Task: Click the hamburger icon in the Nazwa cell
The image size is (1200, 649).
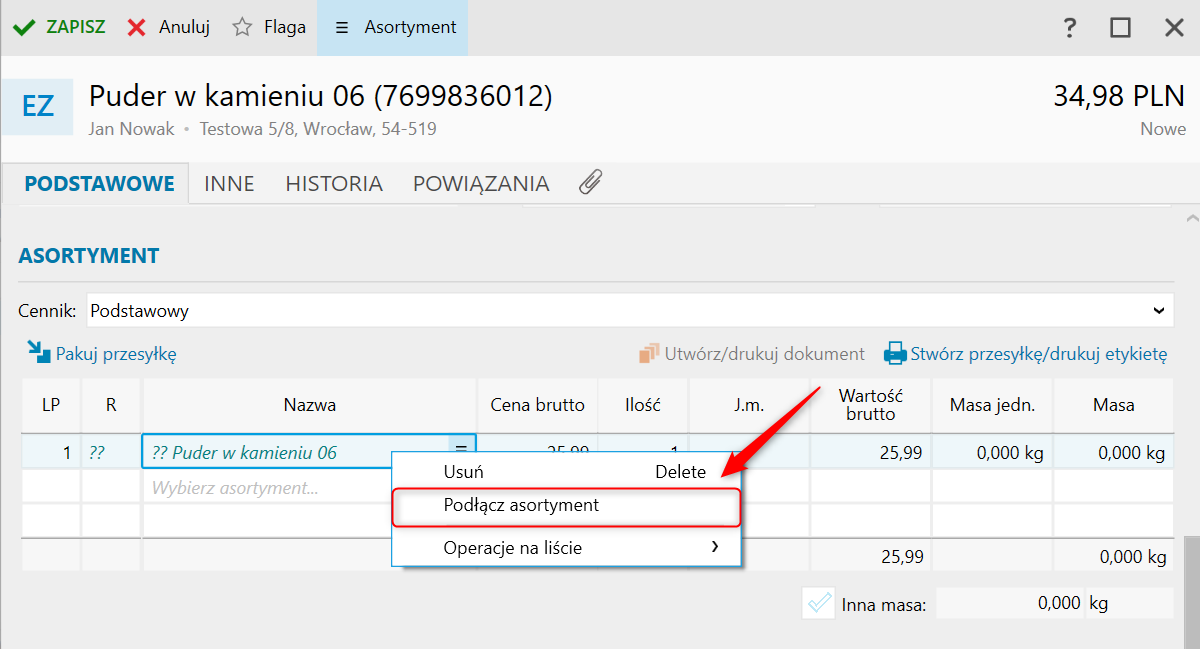Action: pyautogui.click(x=461, y=452)
